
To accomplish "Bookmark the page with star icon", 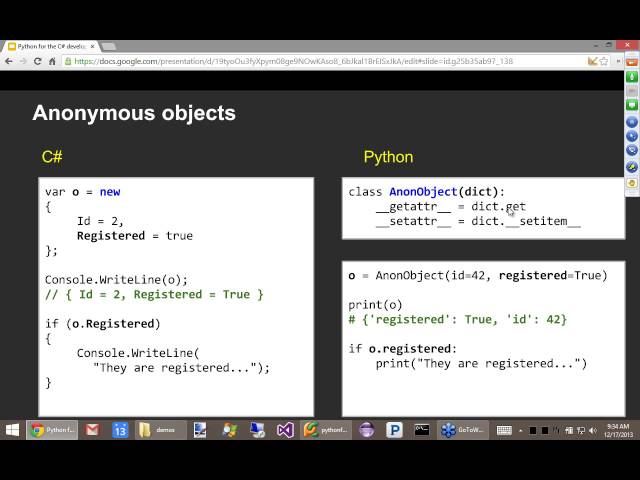I will pos(604,61).
